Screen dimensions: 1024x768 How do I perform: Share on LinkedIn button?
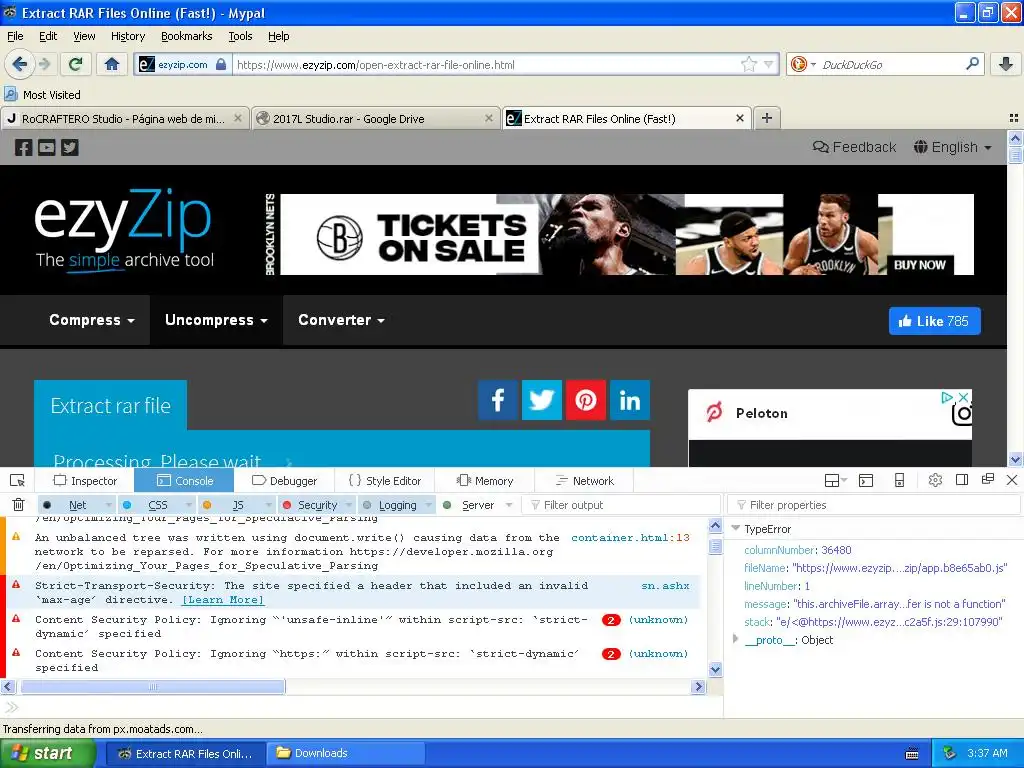630,400
